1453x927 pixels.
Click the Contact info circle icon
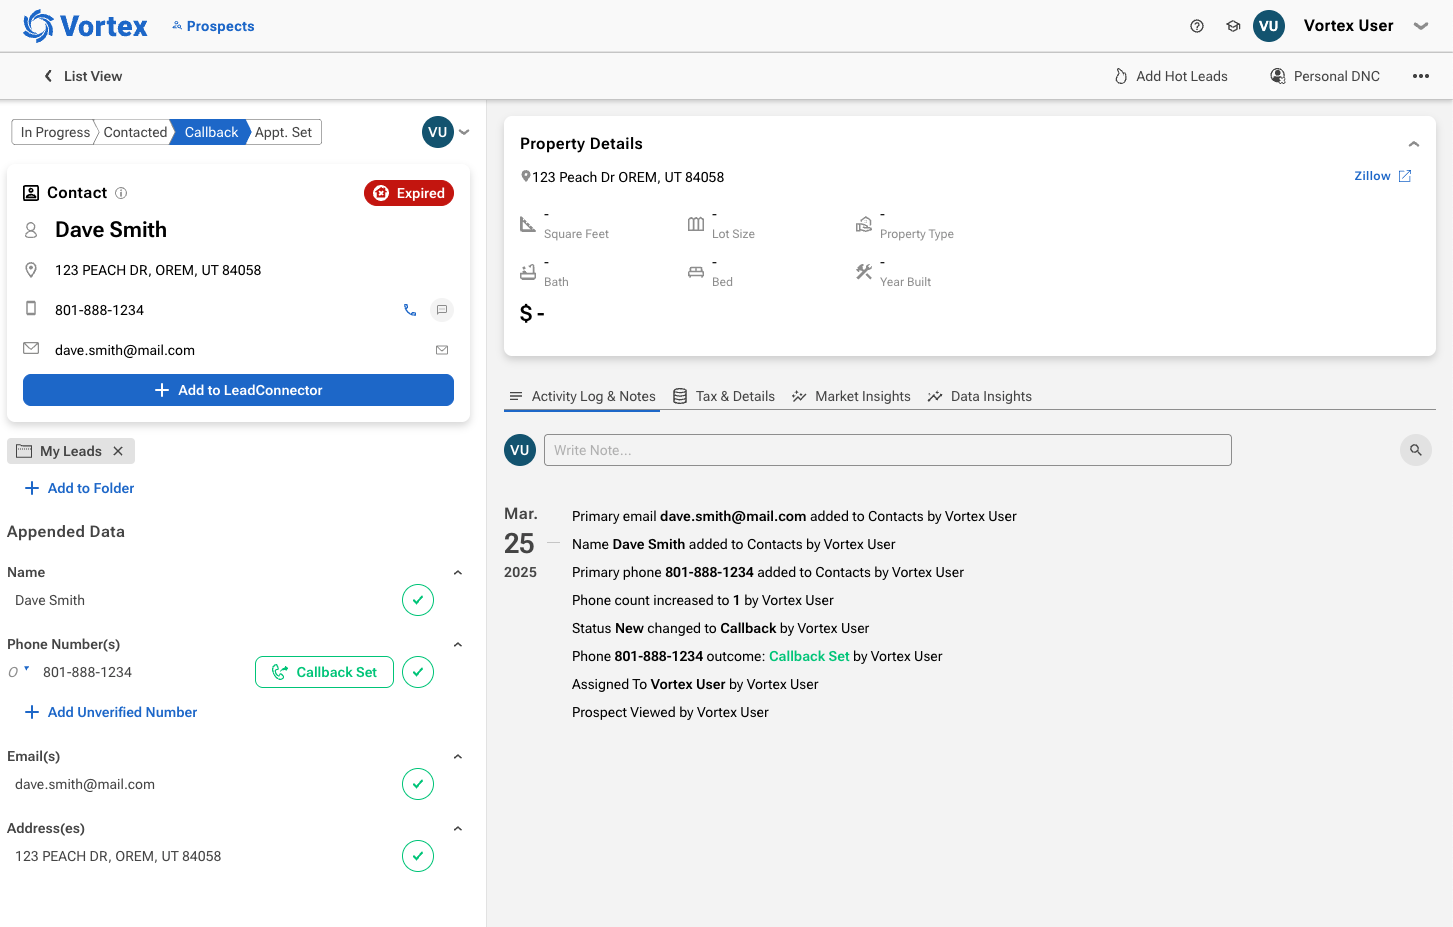click(121, 193)
